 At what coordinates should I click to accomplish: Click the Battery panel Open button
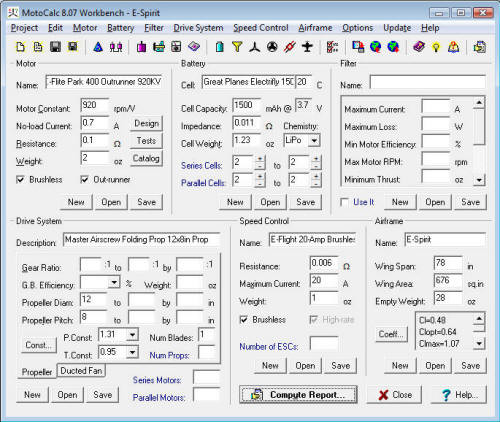pos(270,202)
